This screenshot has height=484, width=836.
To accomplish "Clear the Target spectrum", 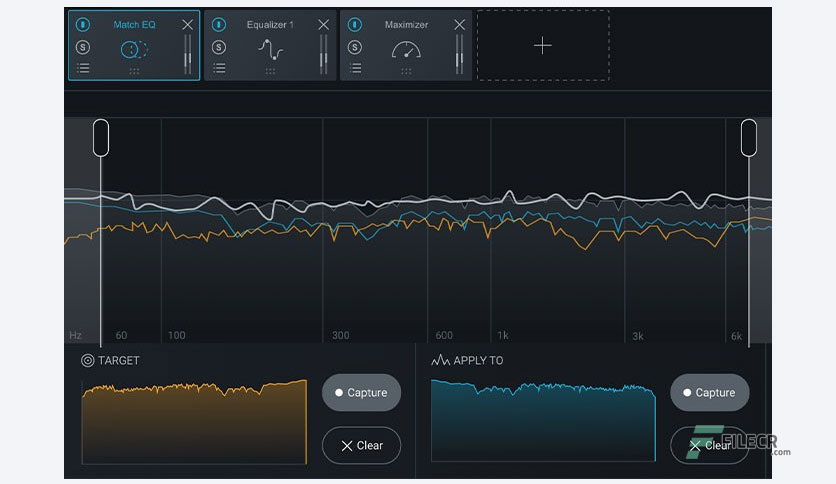I will 361,445.
